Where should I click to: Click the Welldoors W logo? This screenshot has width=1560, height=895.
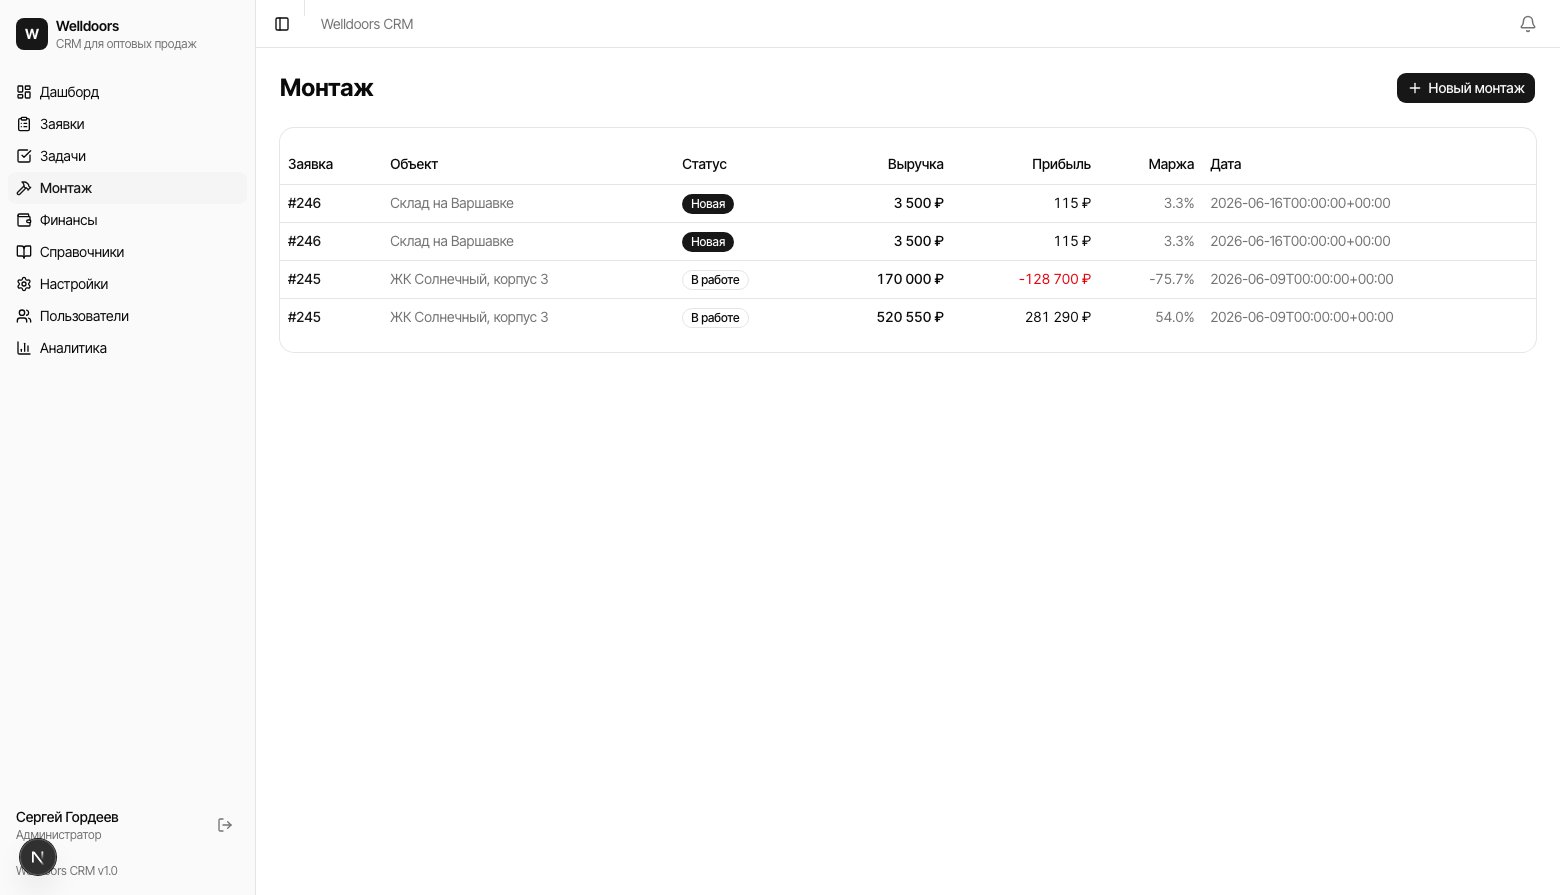pyautogui.click(x=32, y=34)
